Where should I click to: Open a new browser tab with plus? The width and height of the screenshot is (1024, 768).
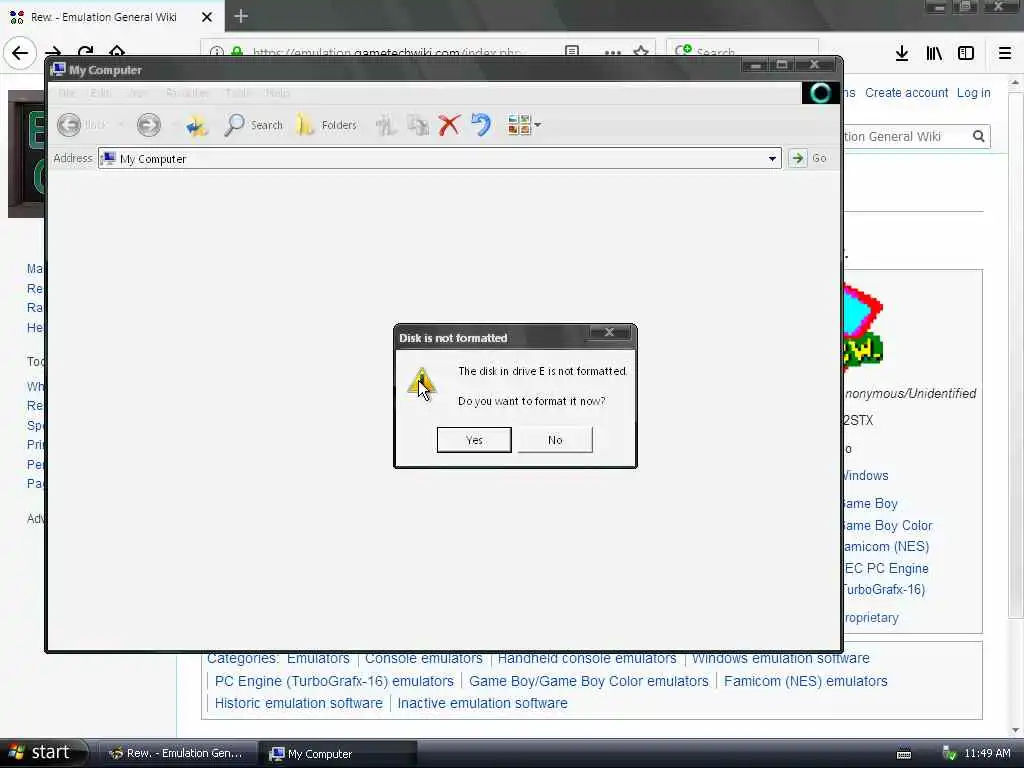[241, 16]
